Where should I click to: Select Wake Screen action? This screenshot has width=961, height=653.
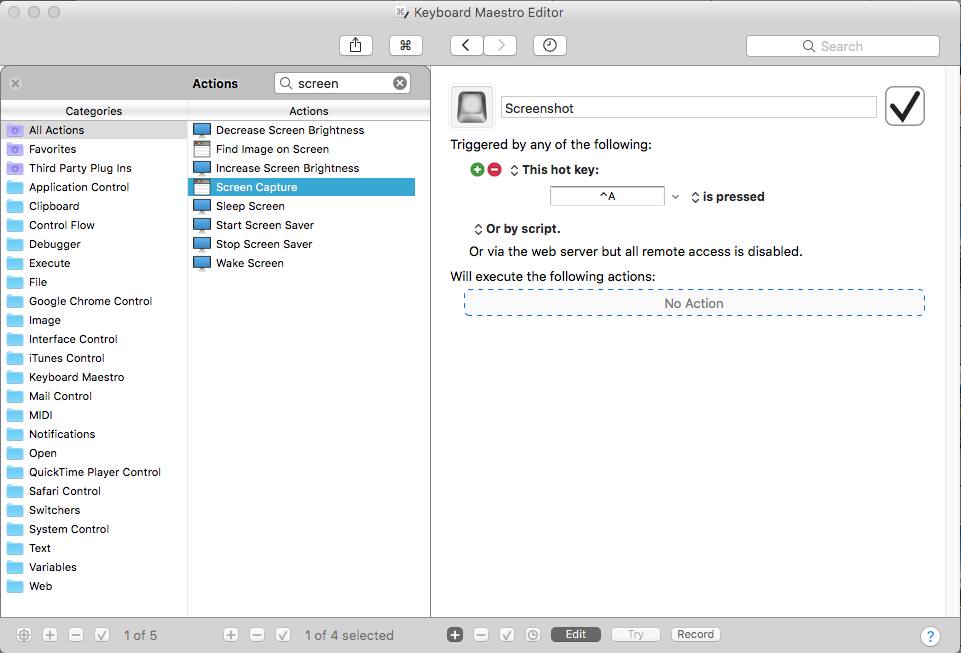click(302, 263)
